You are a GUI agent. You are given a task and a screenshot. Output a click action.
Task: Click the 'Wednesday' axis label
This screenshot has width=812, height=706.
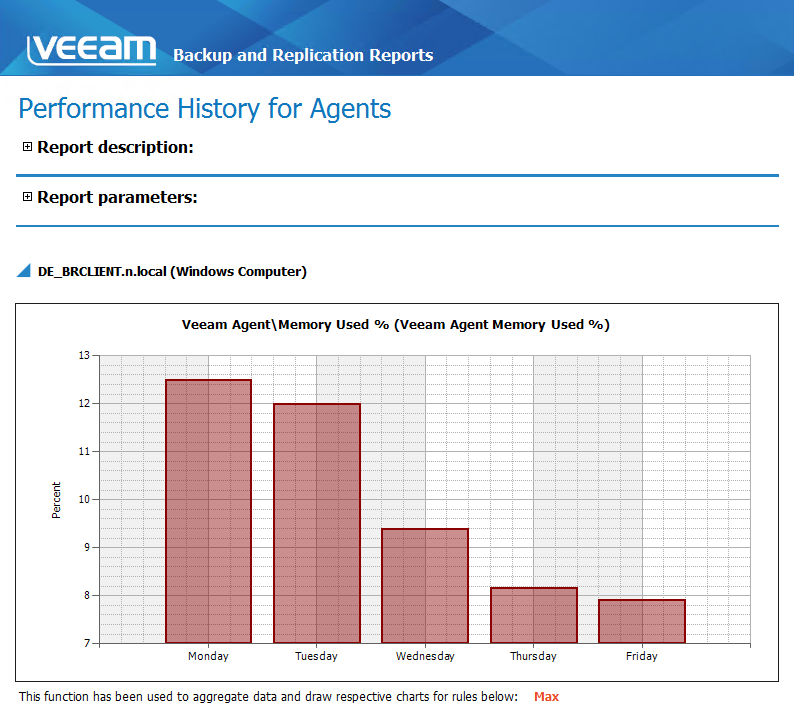coord(425,656)
